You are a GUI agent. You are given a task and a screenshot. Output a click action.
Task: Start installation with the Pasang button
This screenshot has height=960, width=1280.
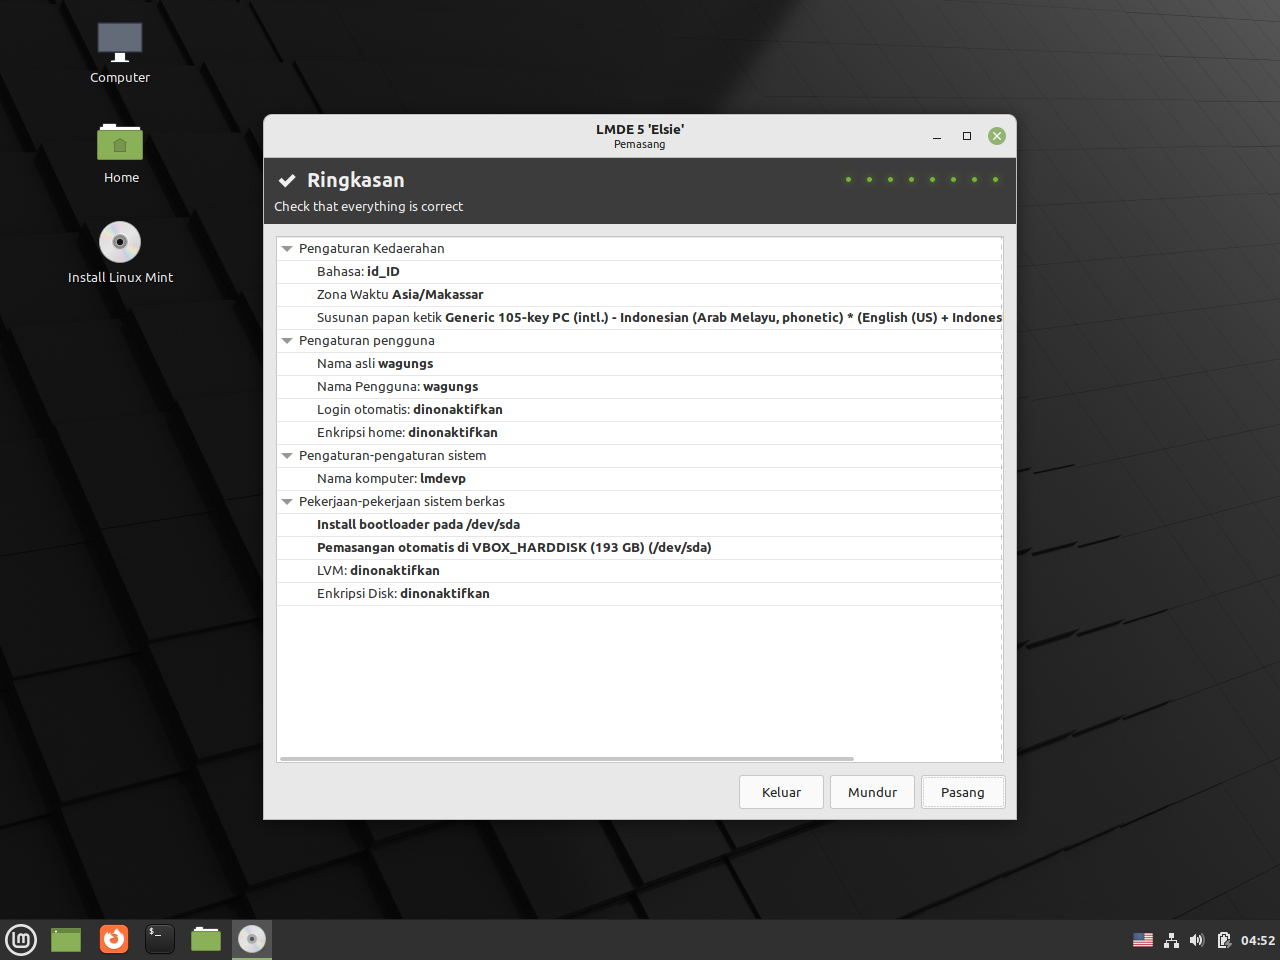[963, 792]
